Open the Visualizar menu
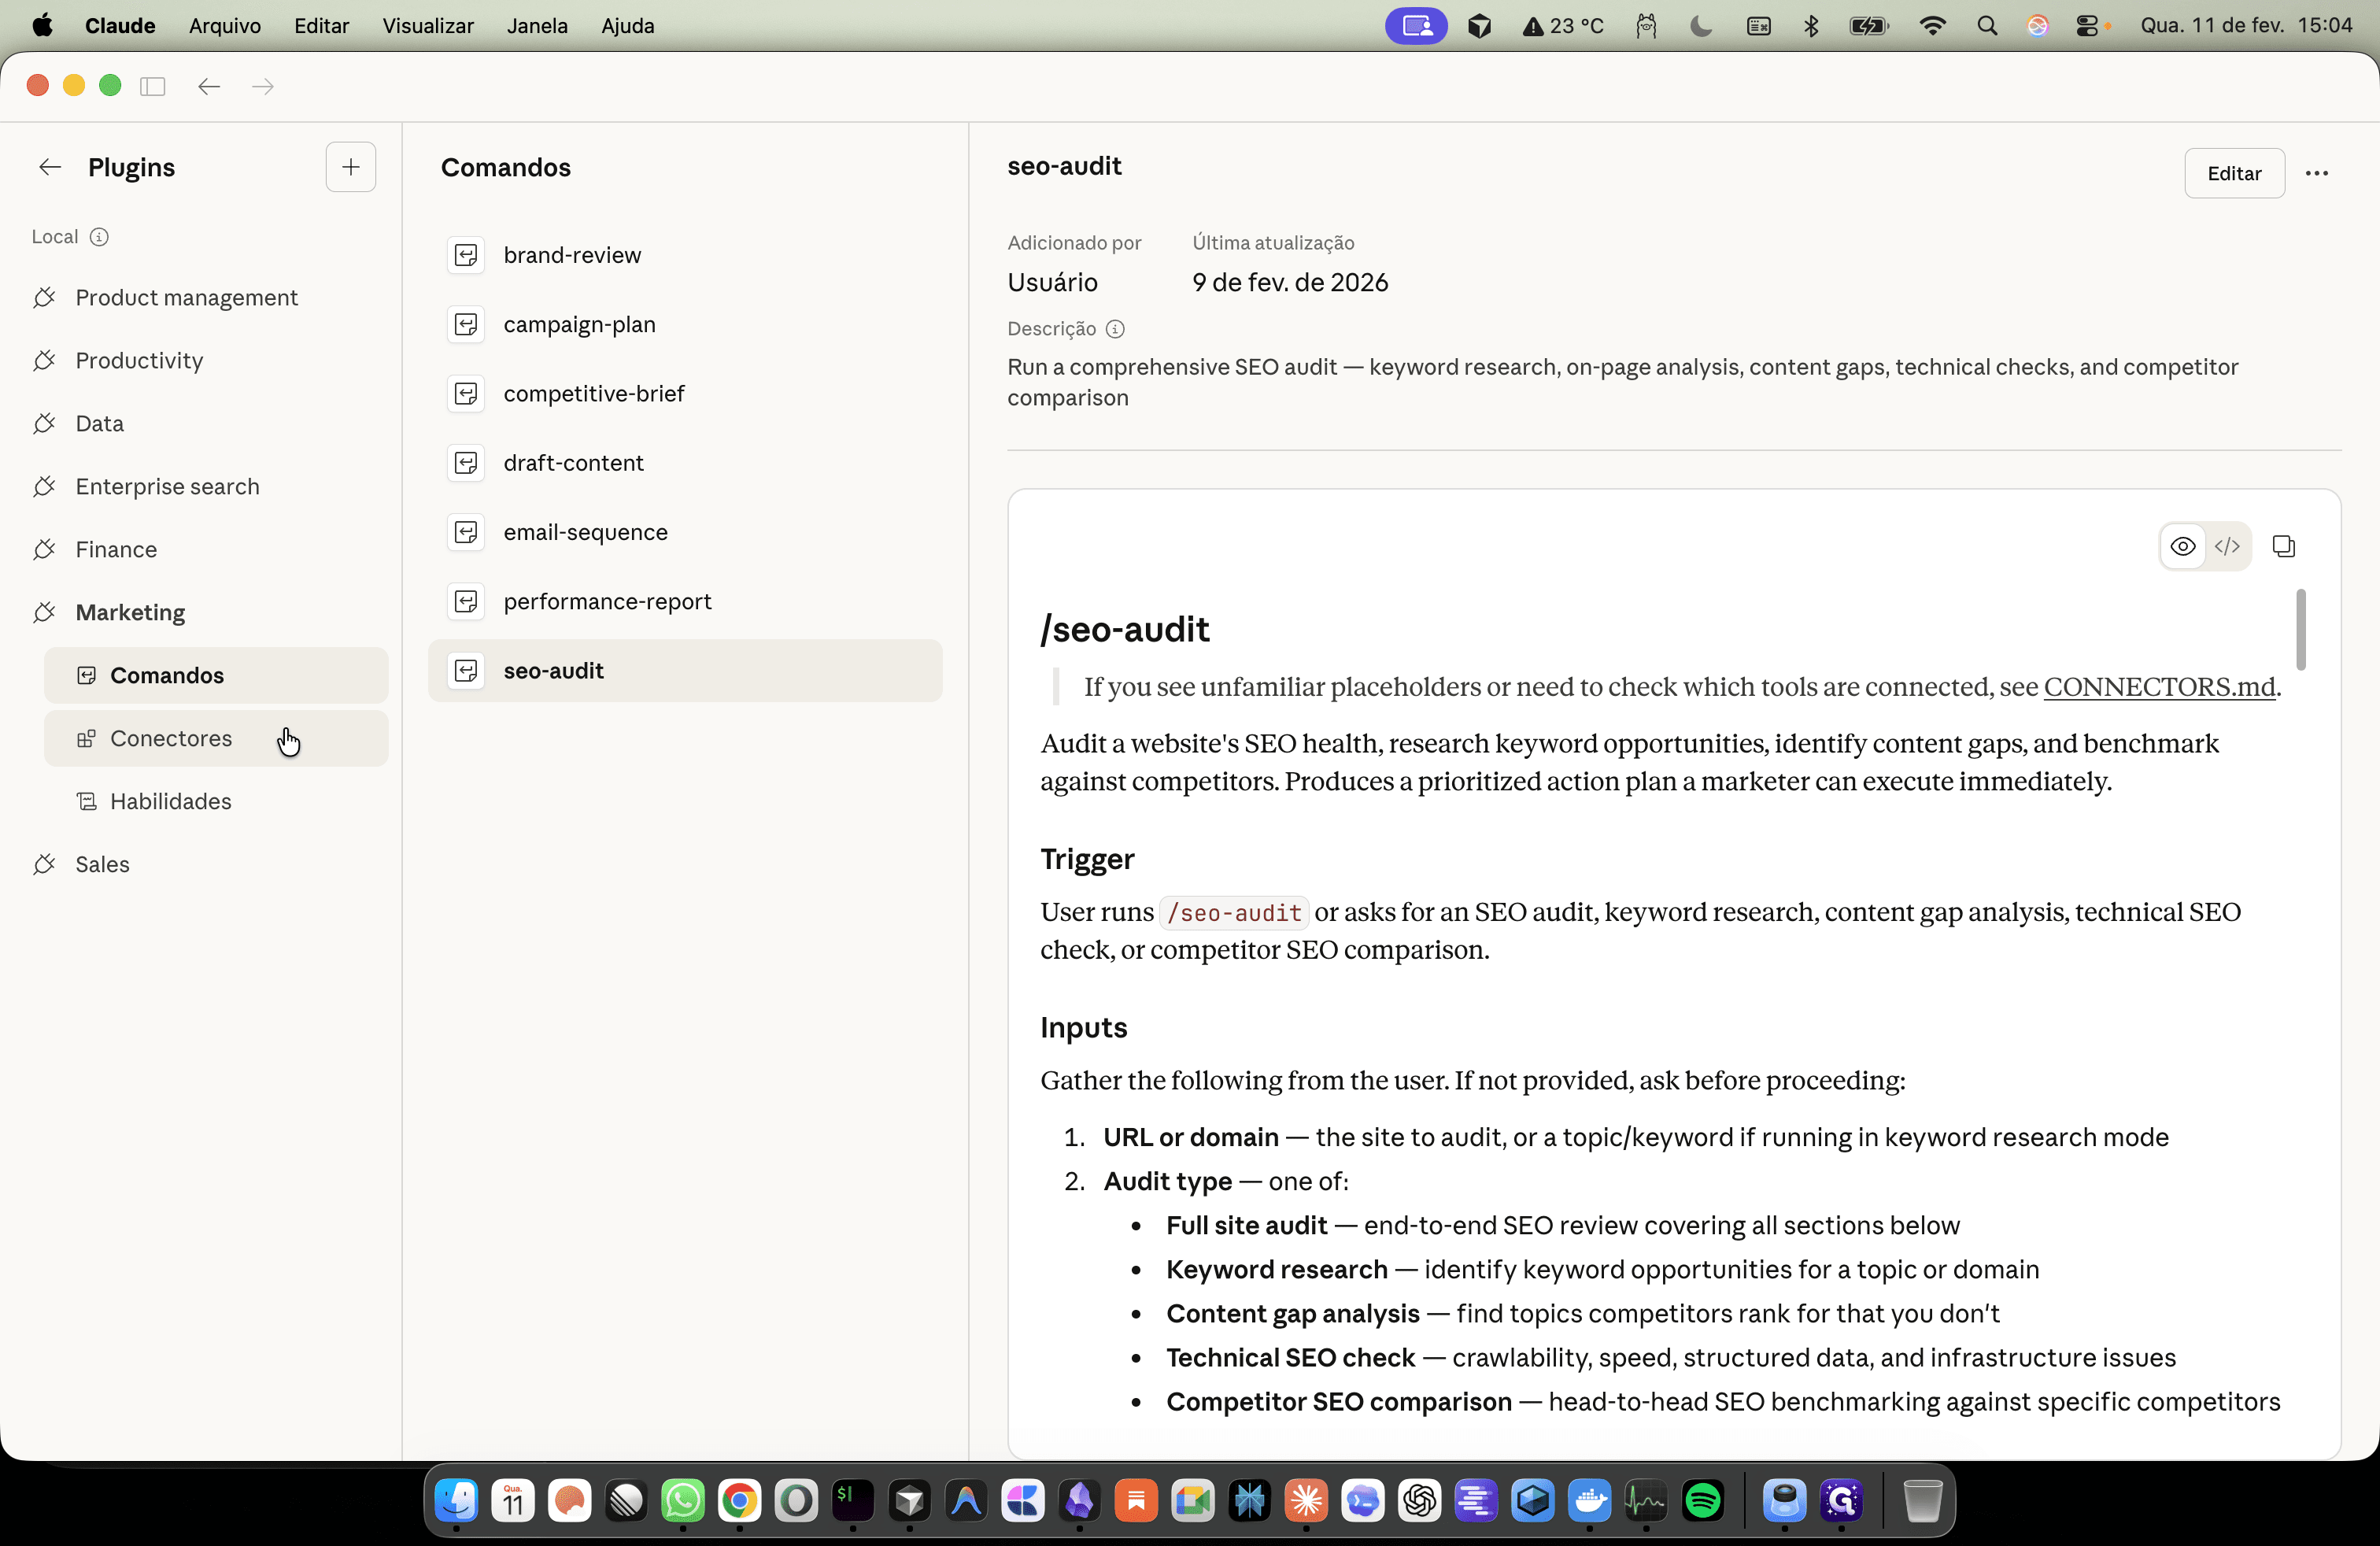Image resolution: width=2380 pixels, height=1546 pixels. pos(428,26)
